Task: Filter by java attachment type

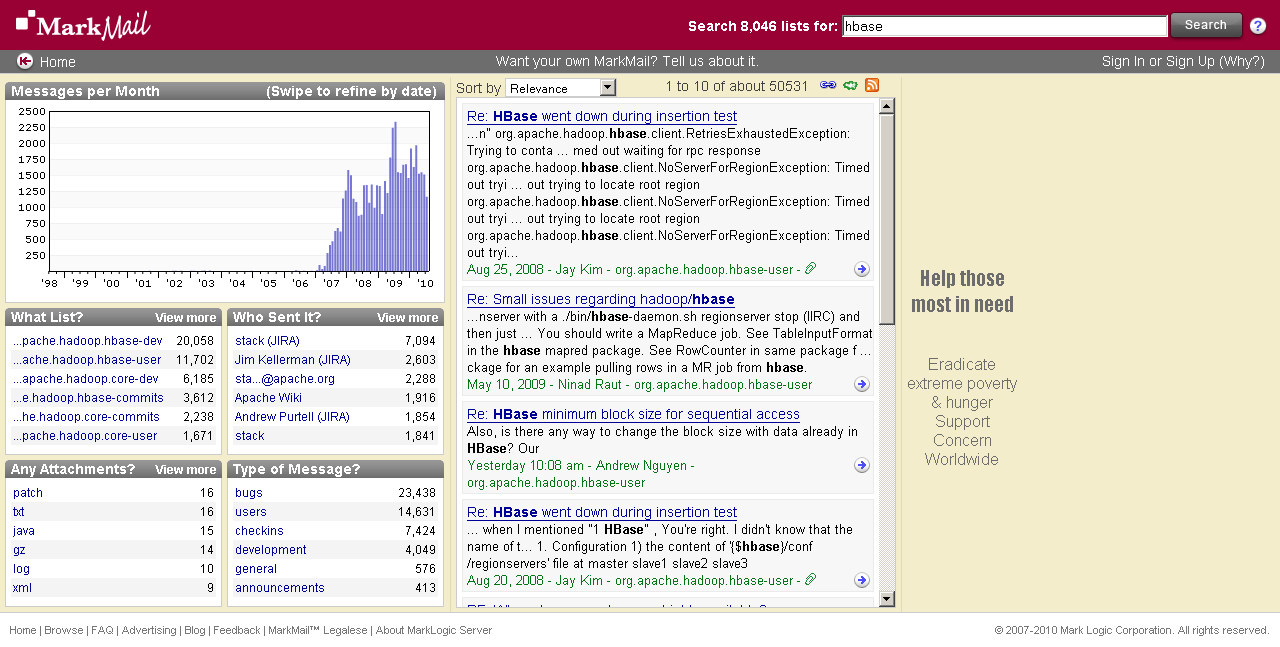Action: (x=24, y=531)
